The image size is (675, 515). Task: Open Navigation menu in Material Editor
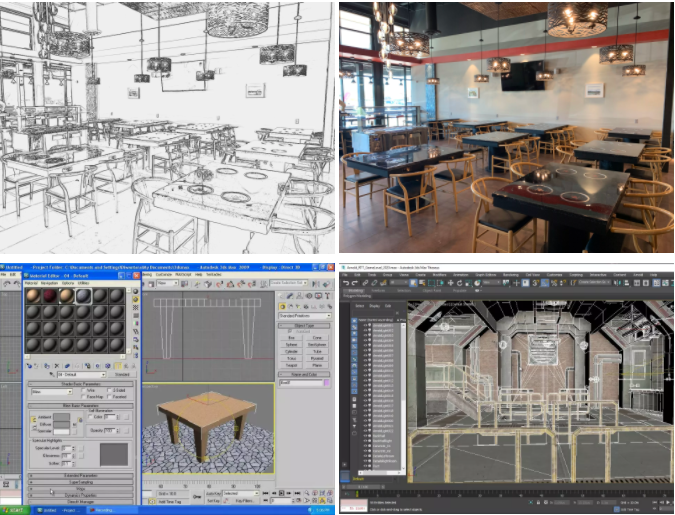tap(49, 283)
